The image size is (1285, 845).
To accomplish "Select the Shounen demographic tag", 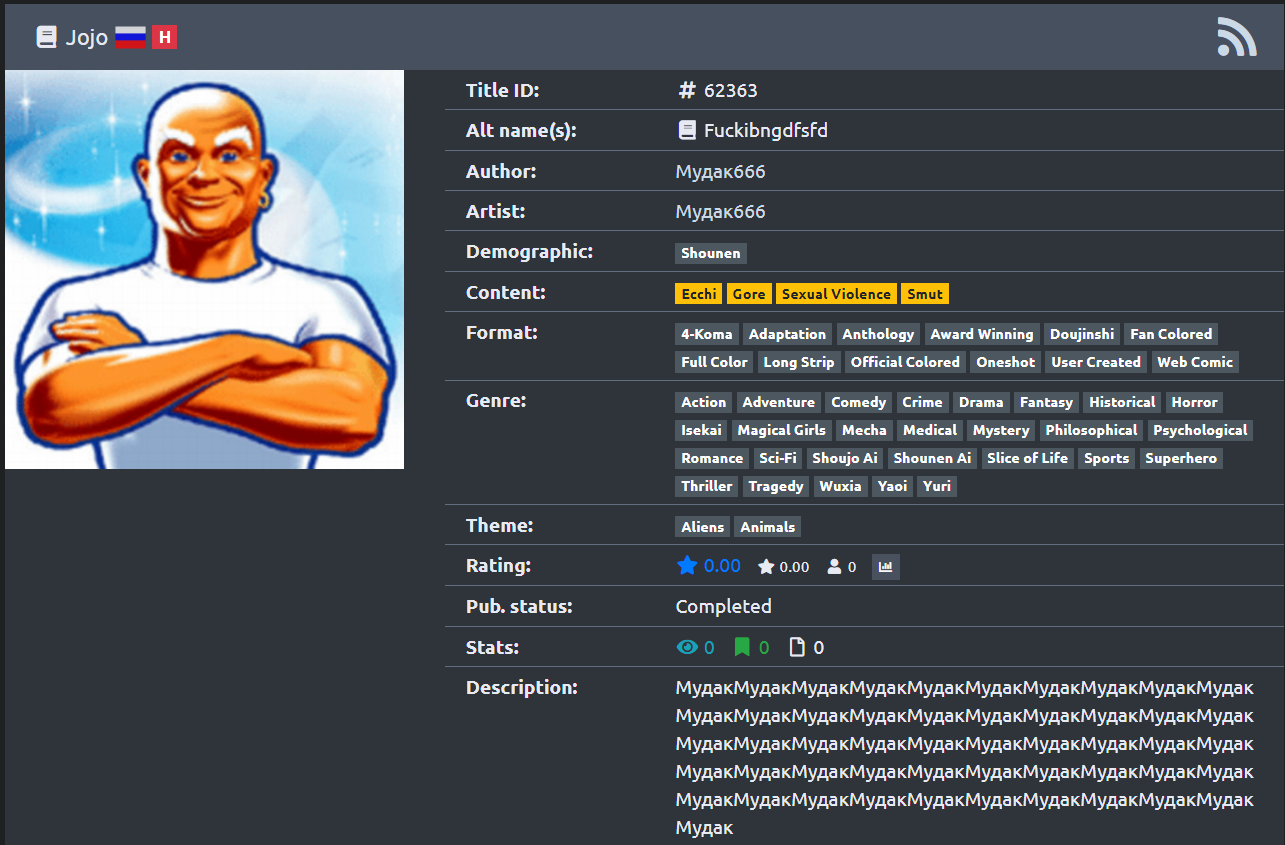I will 710,254.
